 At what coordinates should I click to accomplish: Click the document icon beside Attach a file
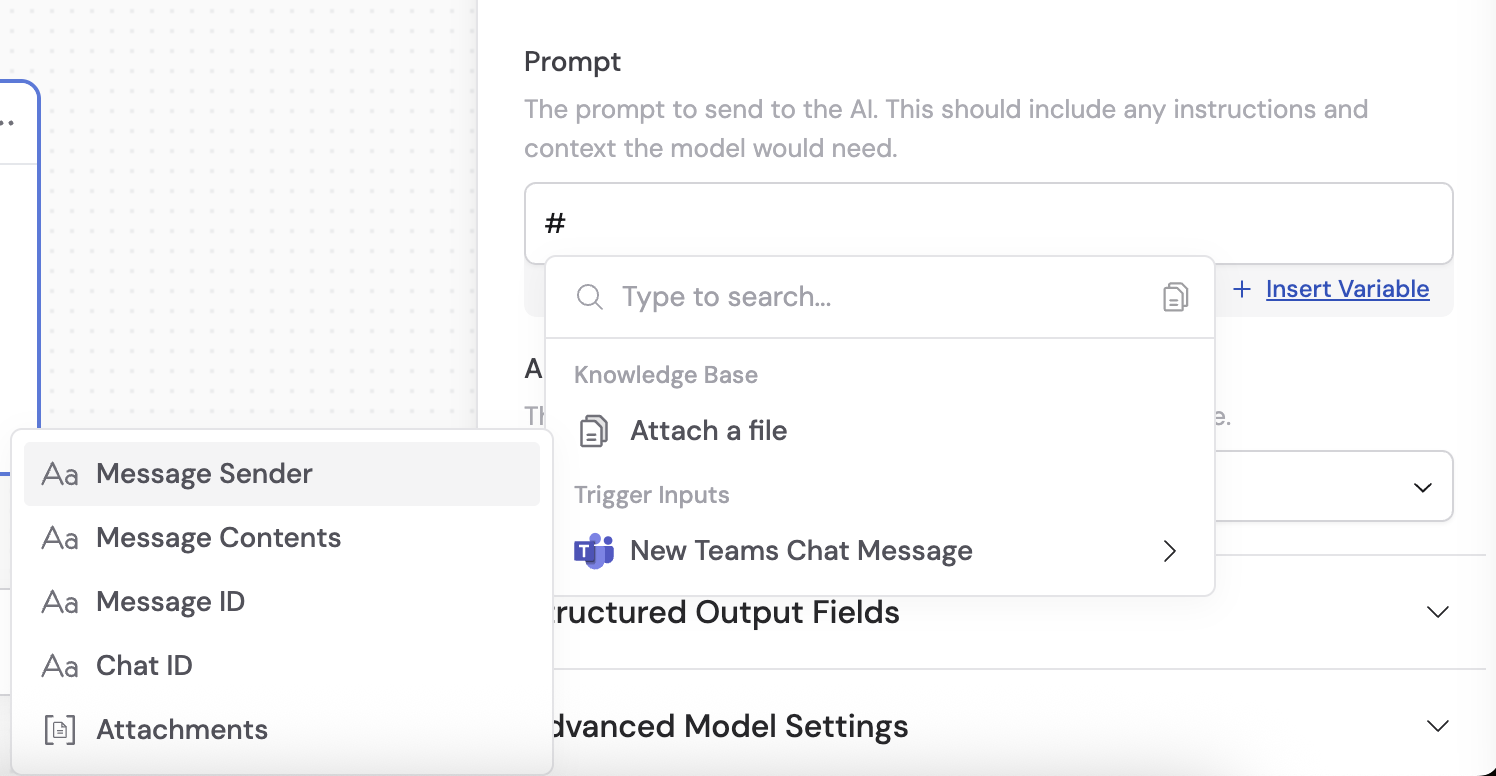coord(592,430)
